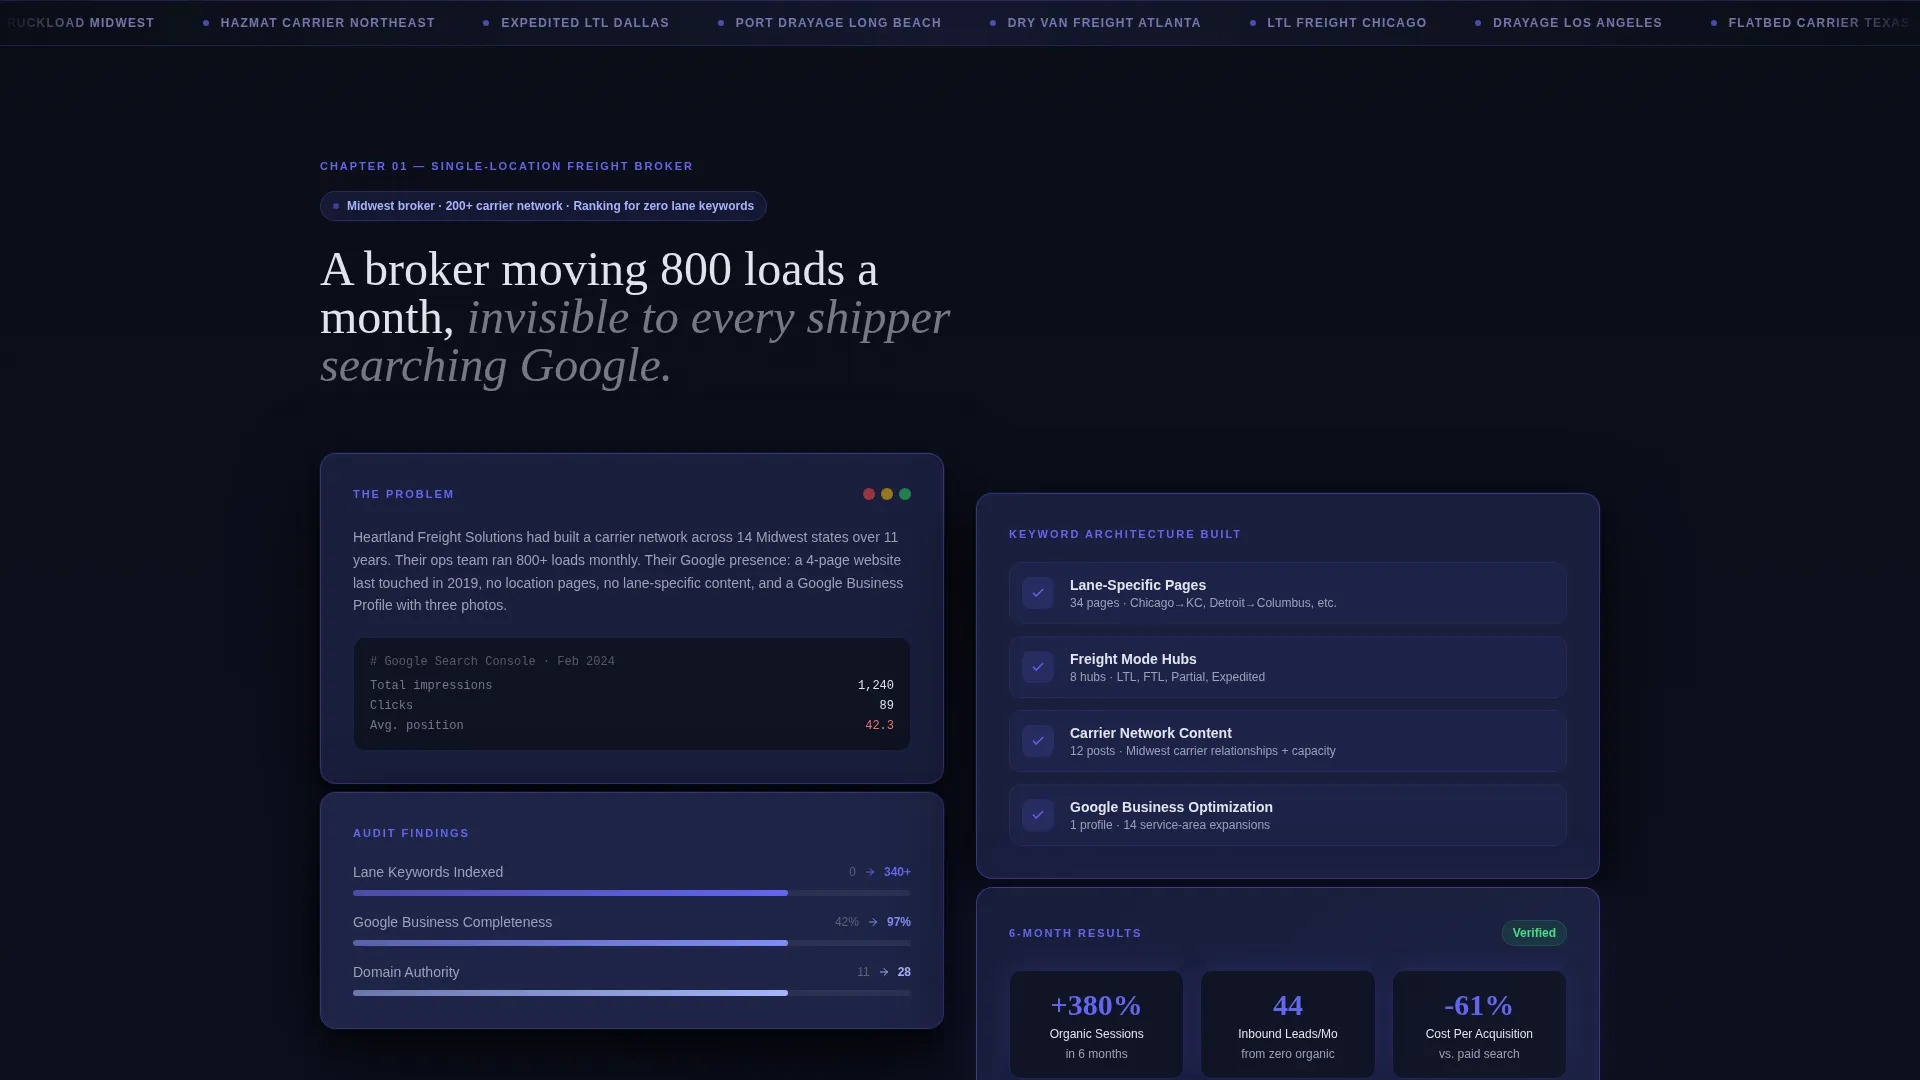Click the checkmark icon beside Carrier Network Content

[x=1038, y=741]
